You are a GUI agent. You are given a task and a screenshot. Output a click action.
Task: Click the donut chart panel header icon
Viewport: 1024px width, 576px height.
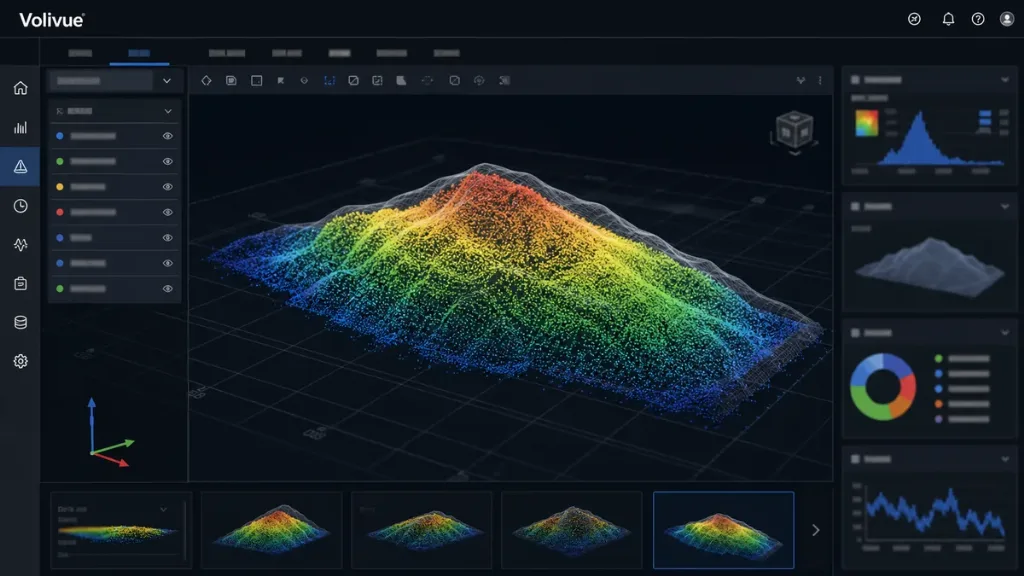pos(855,332)
